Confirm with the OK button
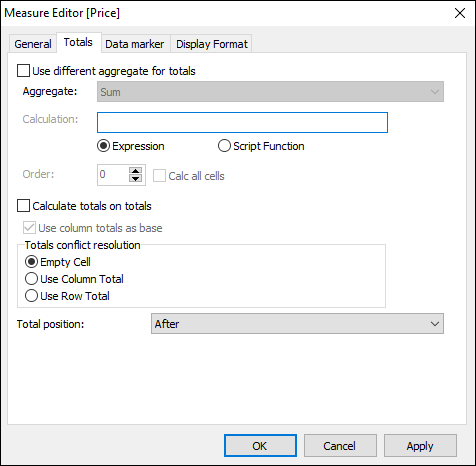This screenshot has height=466, width=476. [260, 446]
